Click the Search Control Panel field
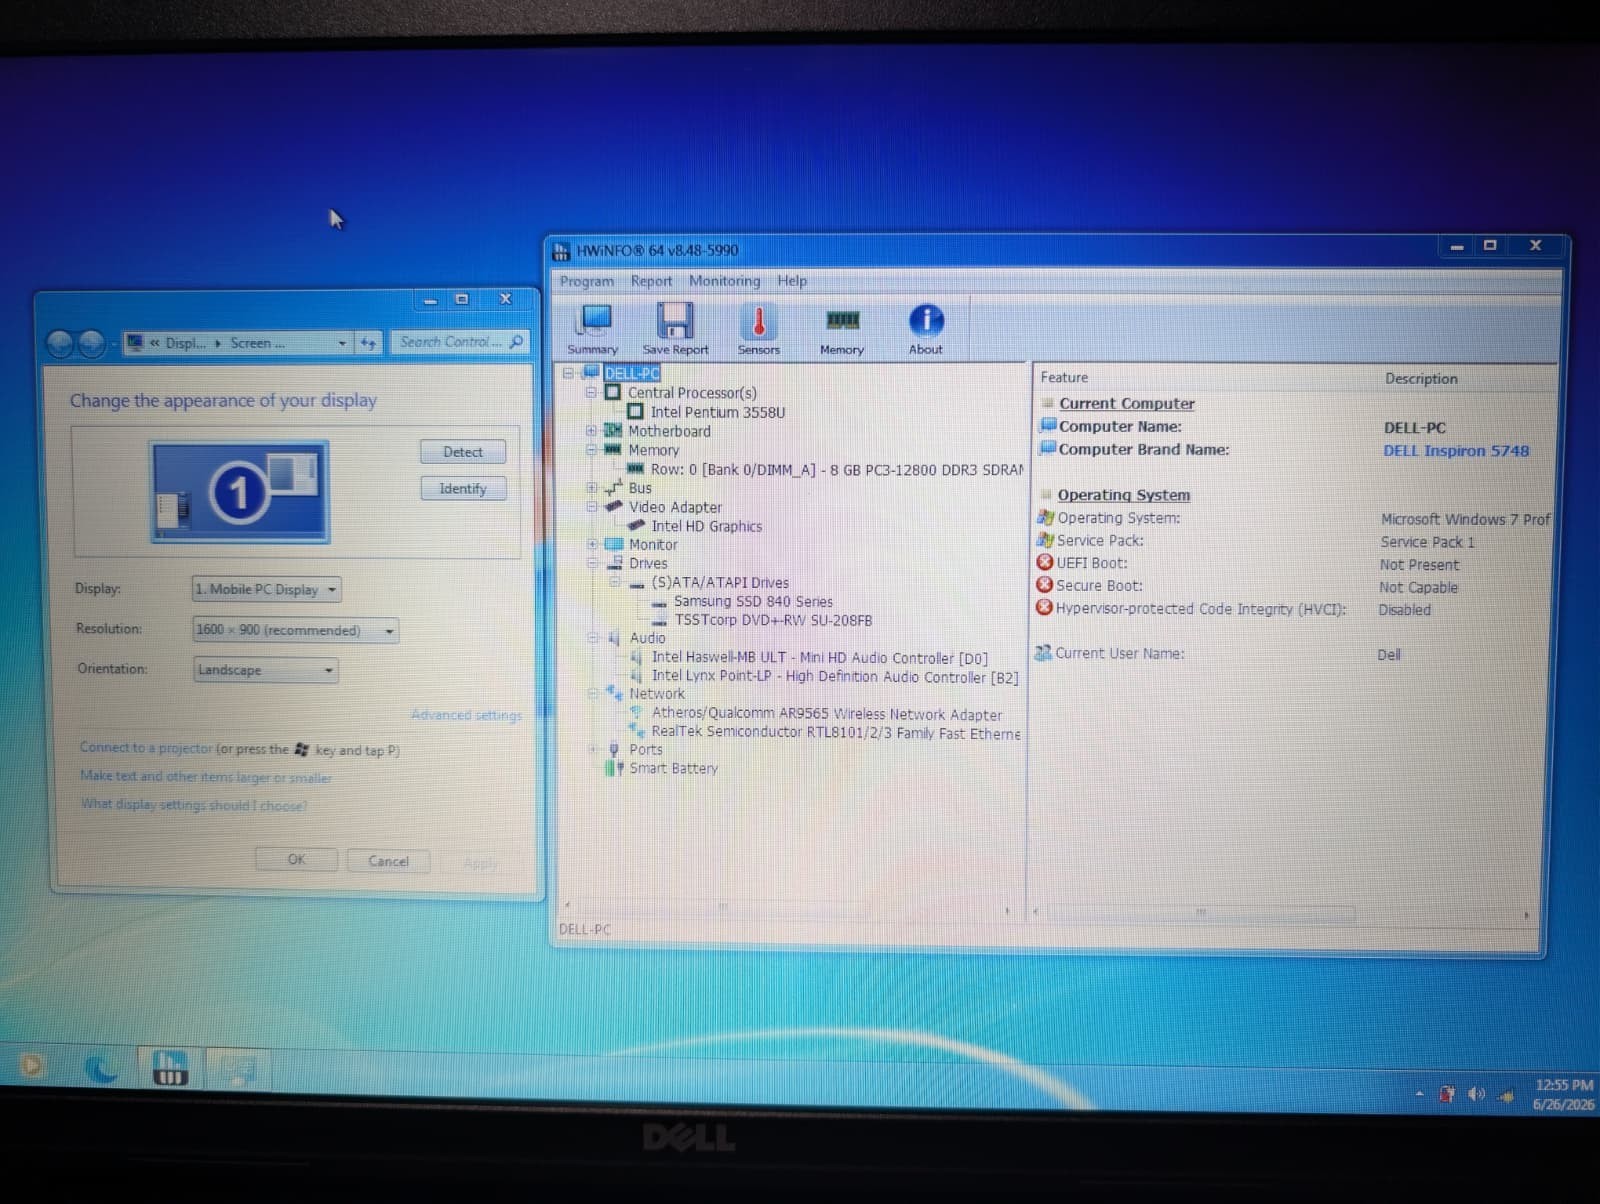The image size is (1600, 1204). click(x=460, y=342)
